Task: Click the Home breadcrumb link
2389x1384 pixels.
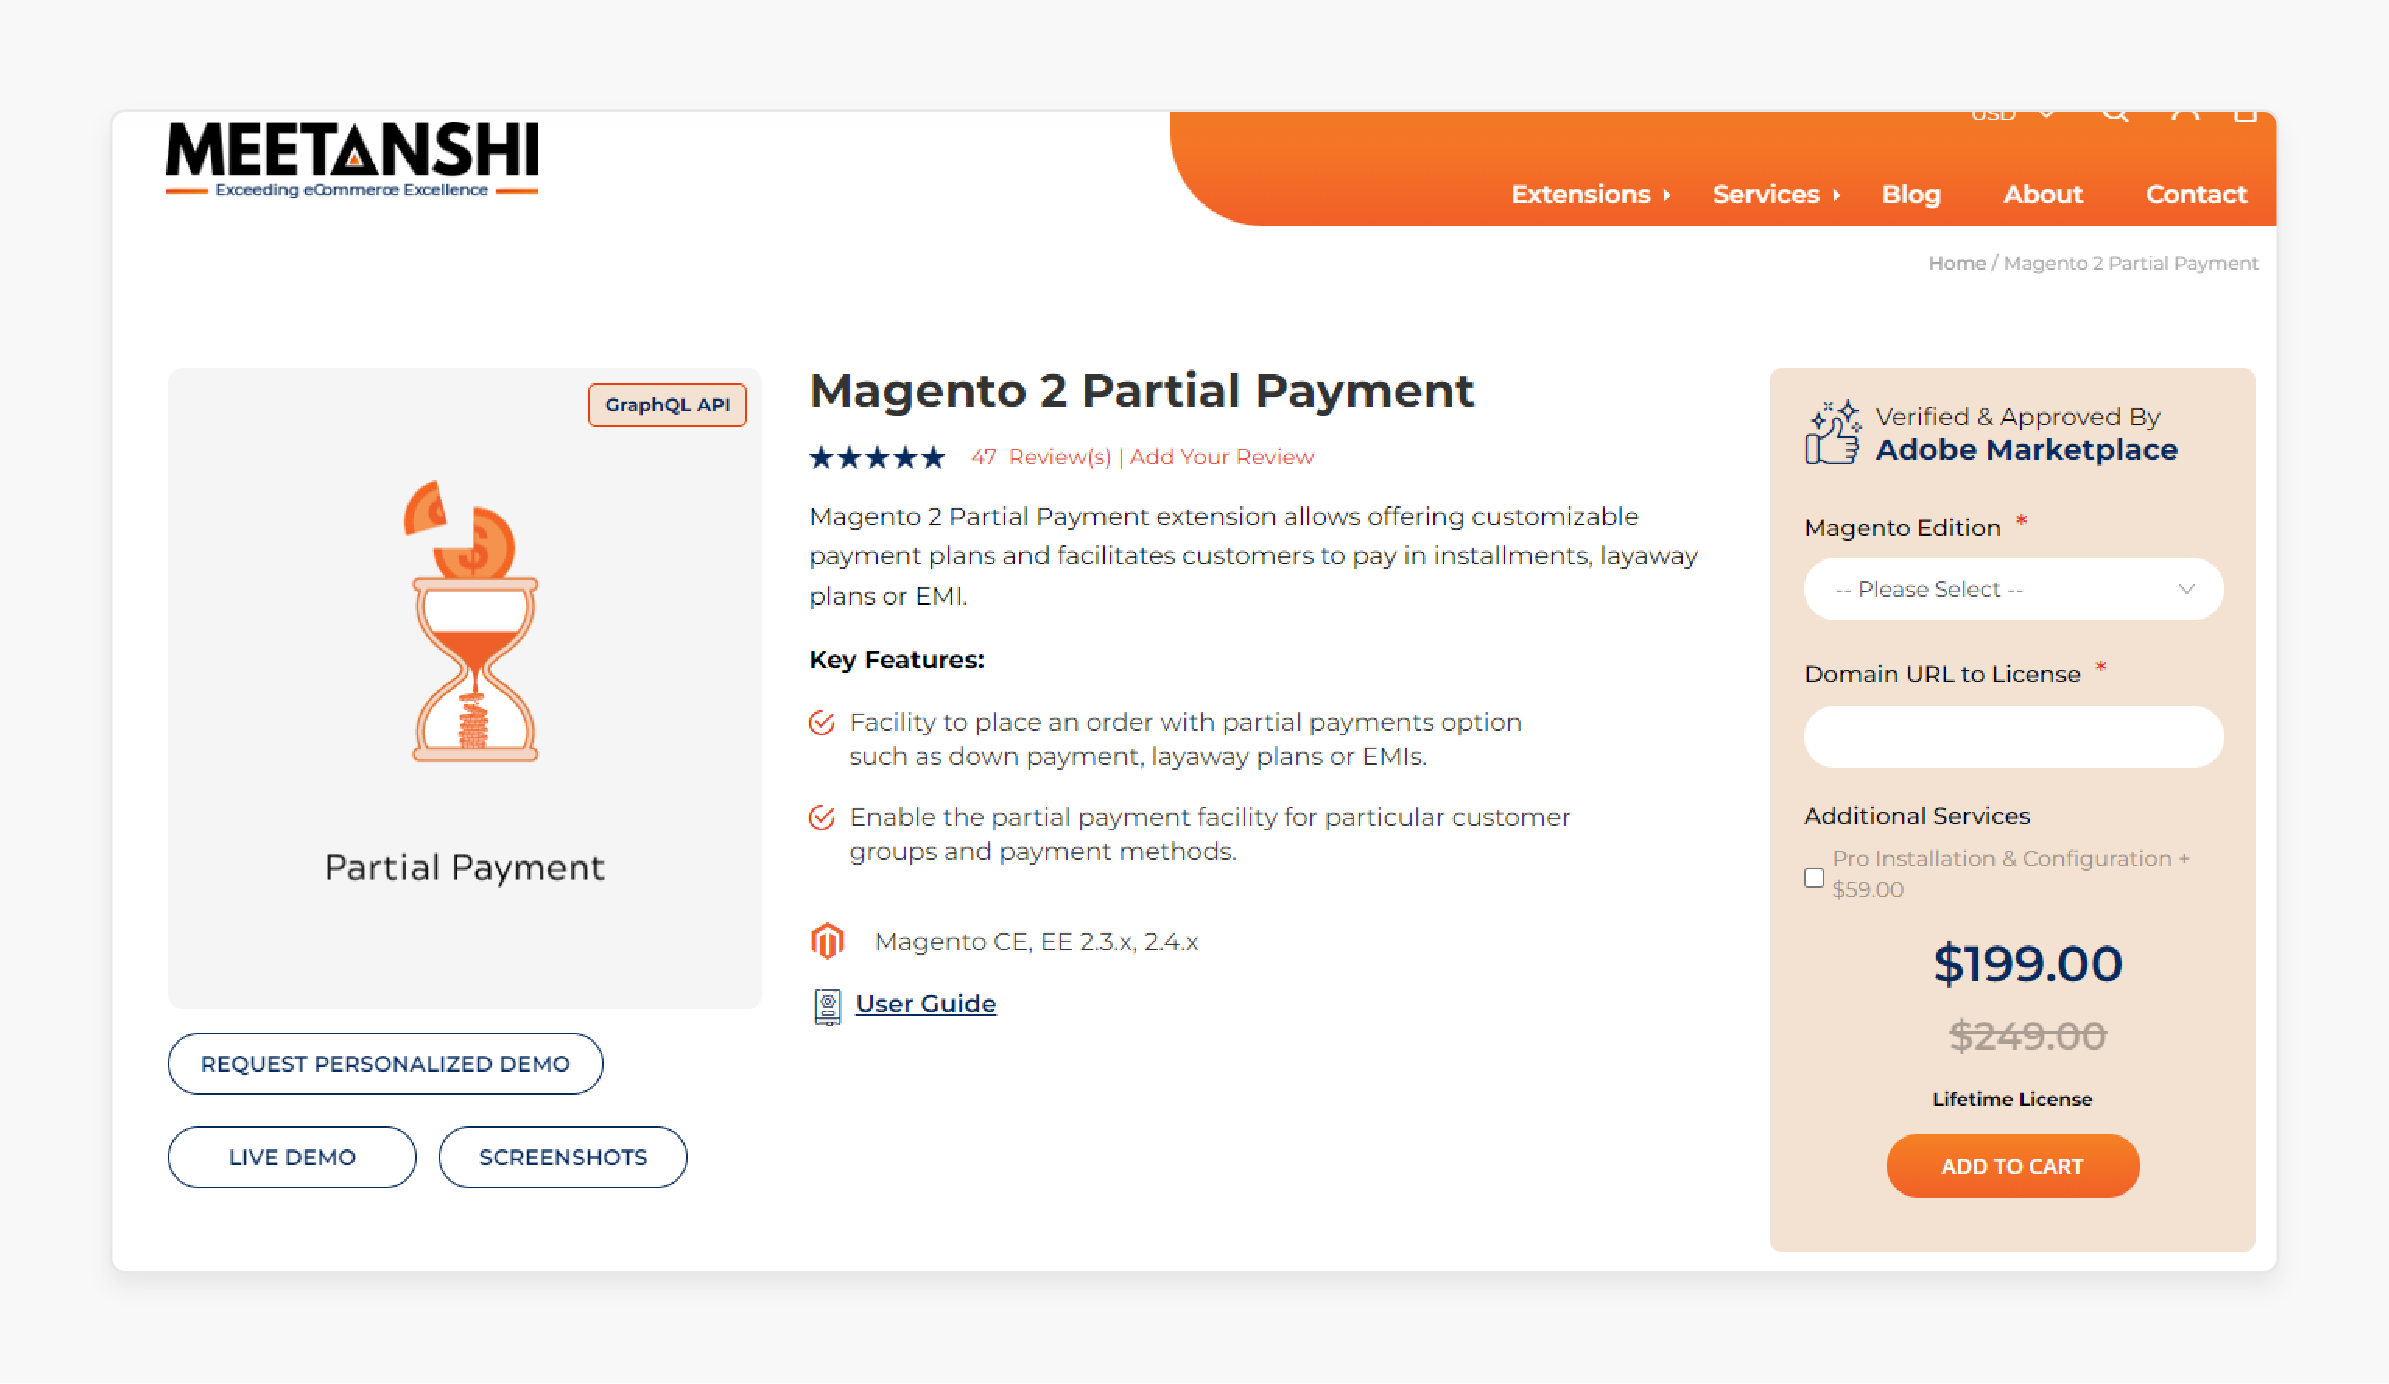Action: pyautogui.click(x=1957, y=263)
